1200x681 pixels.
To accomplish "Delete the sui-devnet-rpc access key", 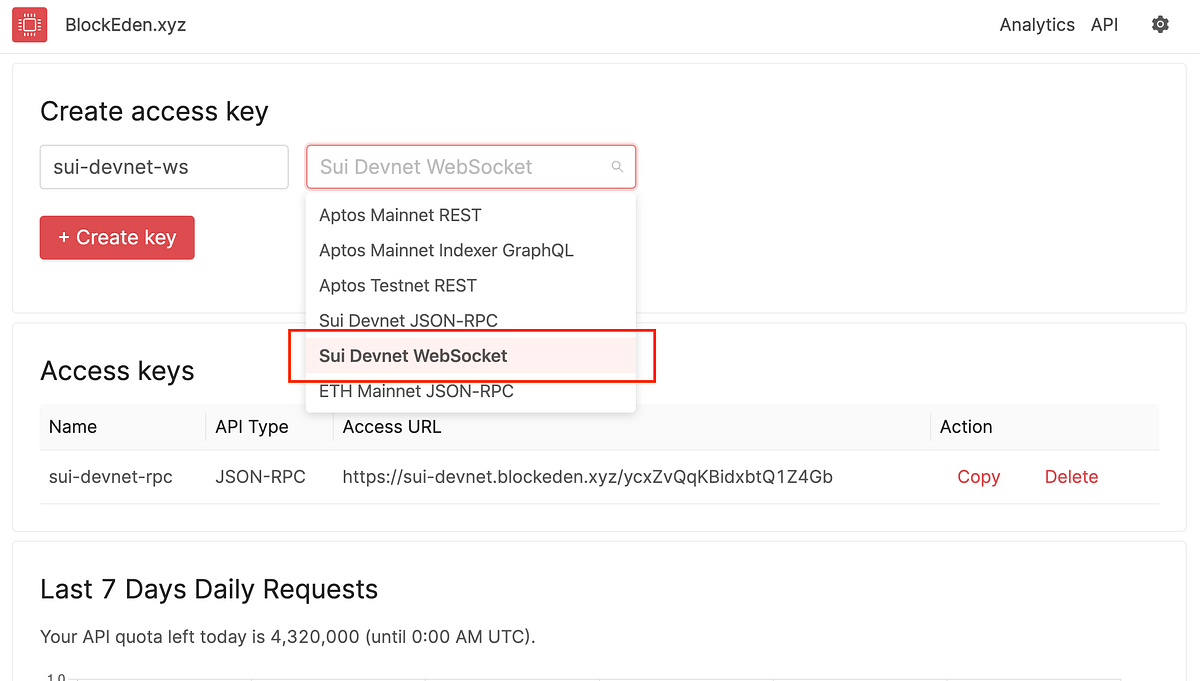I will pyautogui.click(x=1071, y=477).
